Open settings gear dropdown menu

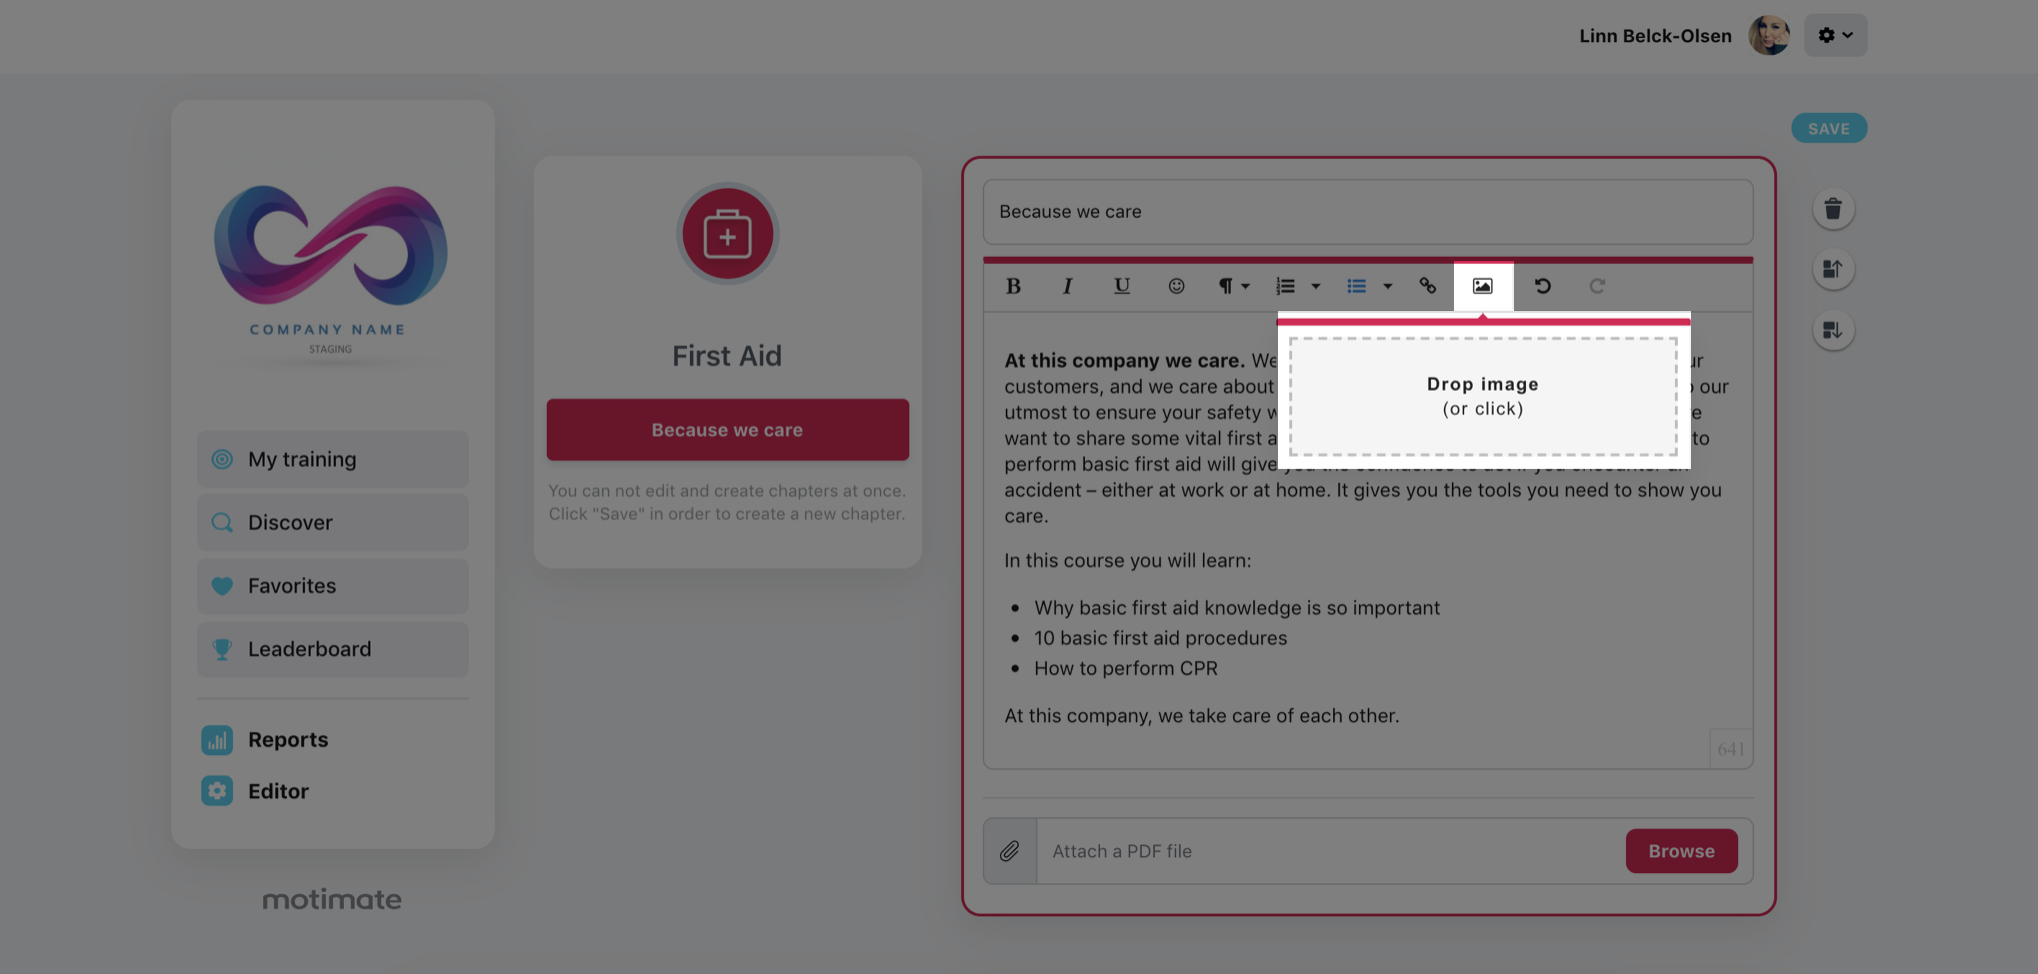(1836, 35)
